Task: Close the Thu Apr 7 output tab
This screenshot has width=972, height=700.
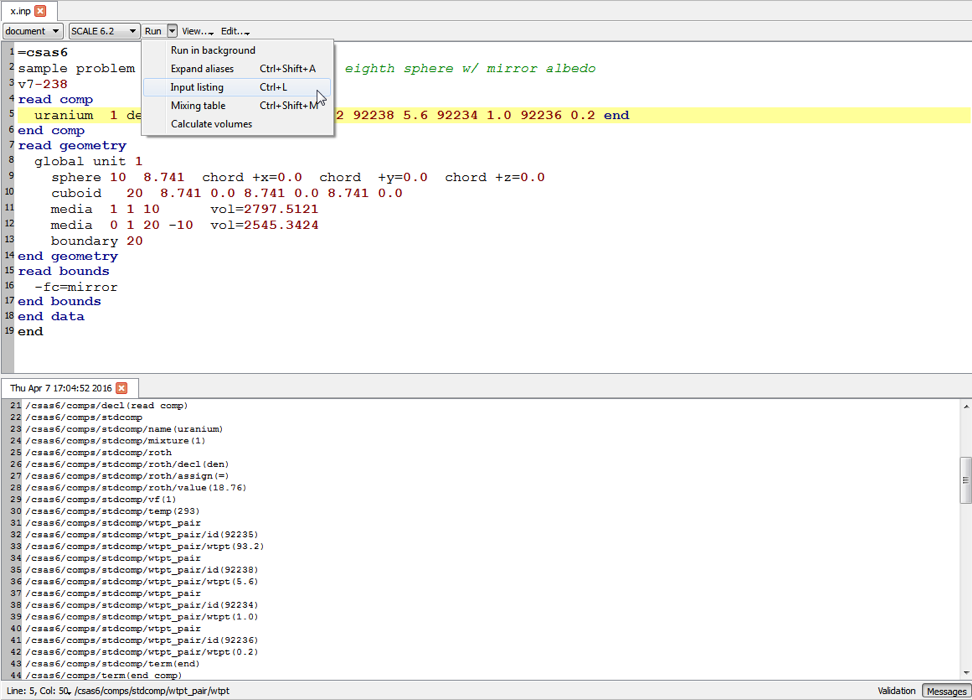Action: point(121,388)
